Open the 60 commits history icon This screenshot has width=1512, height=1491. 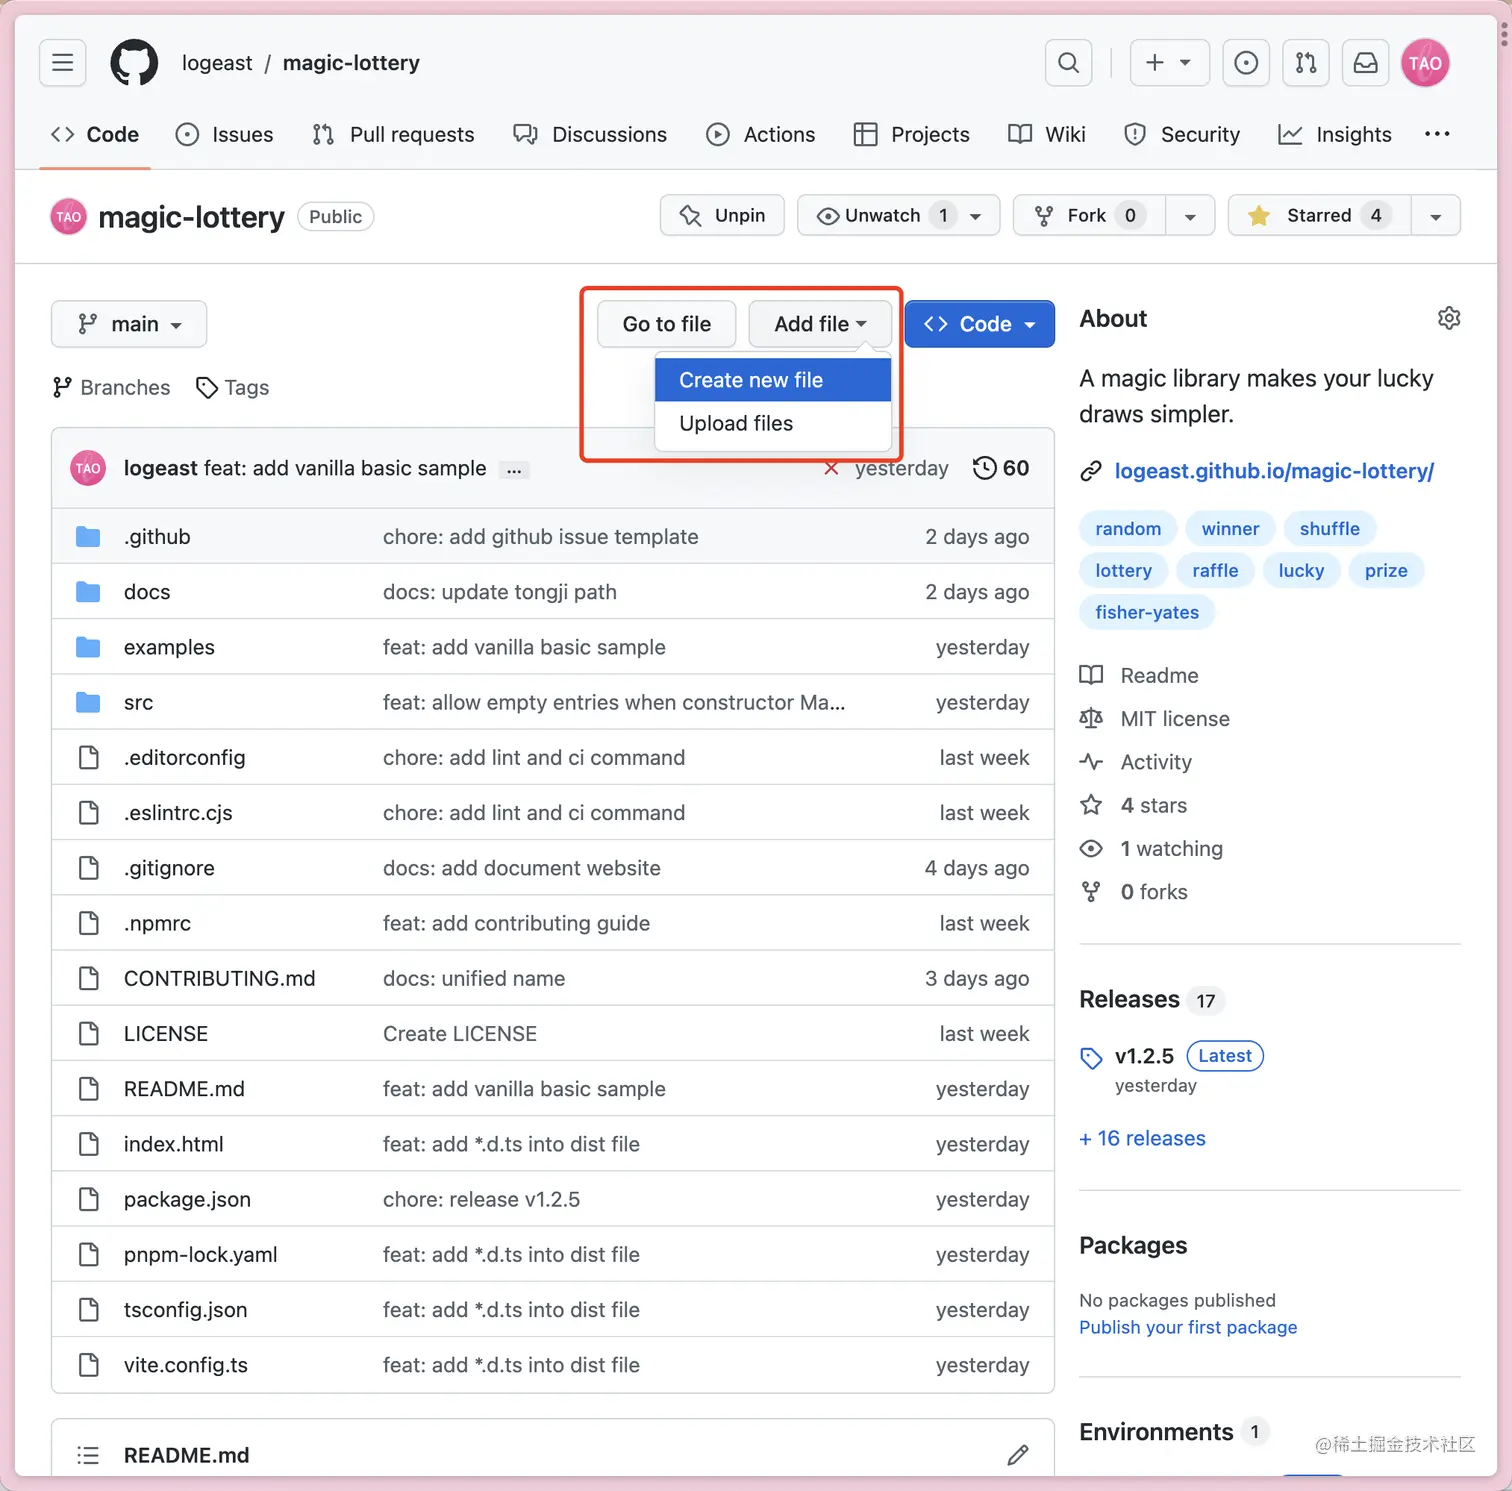[x=1001, y=468]
